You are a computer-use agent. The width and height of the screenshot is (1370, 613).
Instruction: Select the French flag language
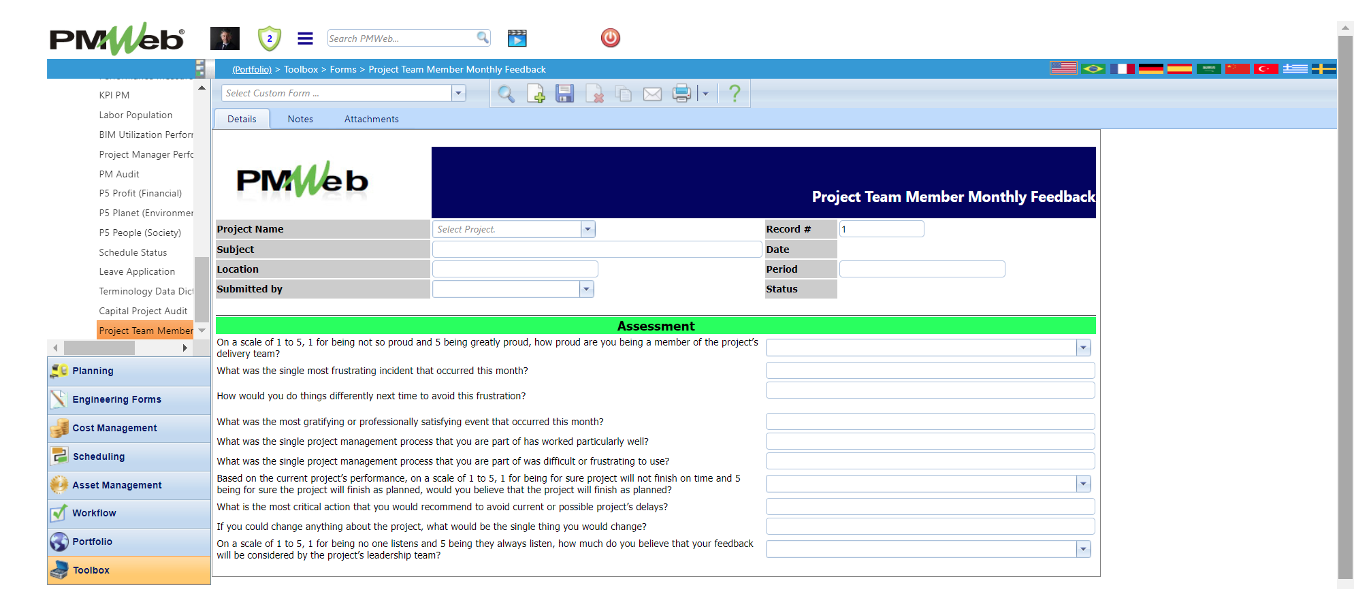point(1122,69)
